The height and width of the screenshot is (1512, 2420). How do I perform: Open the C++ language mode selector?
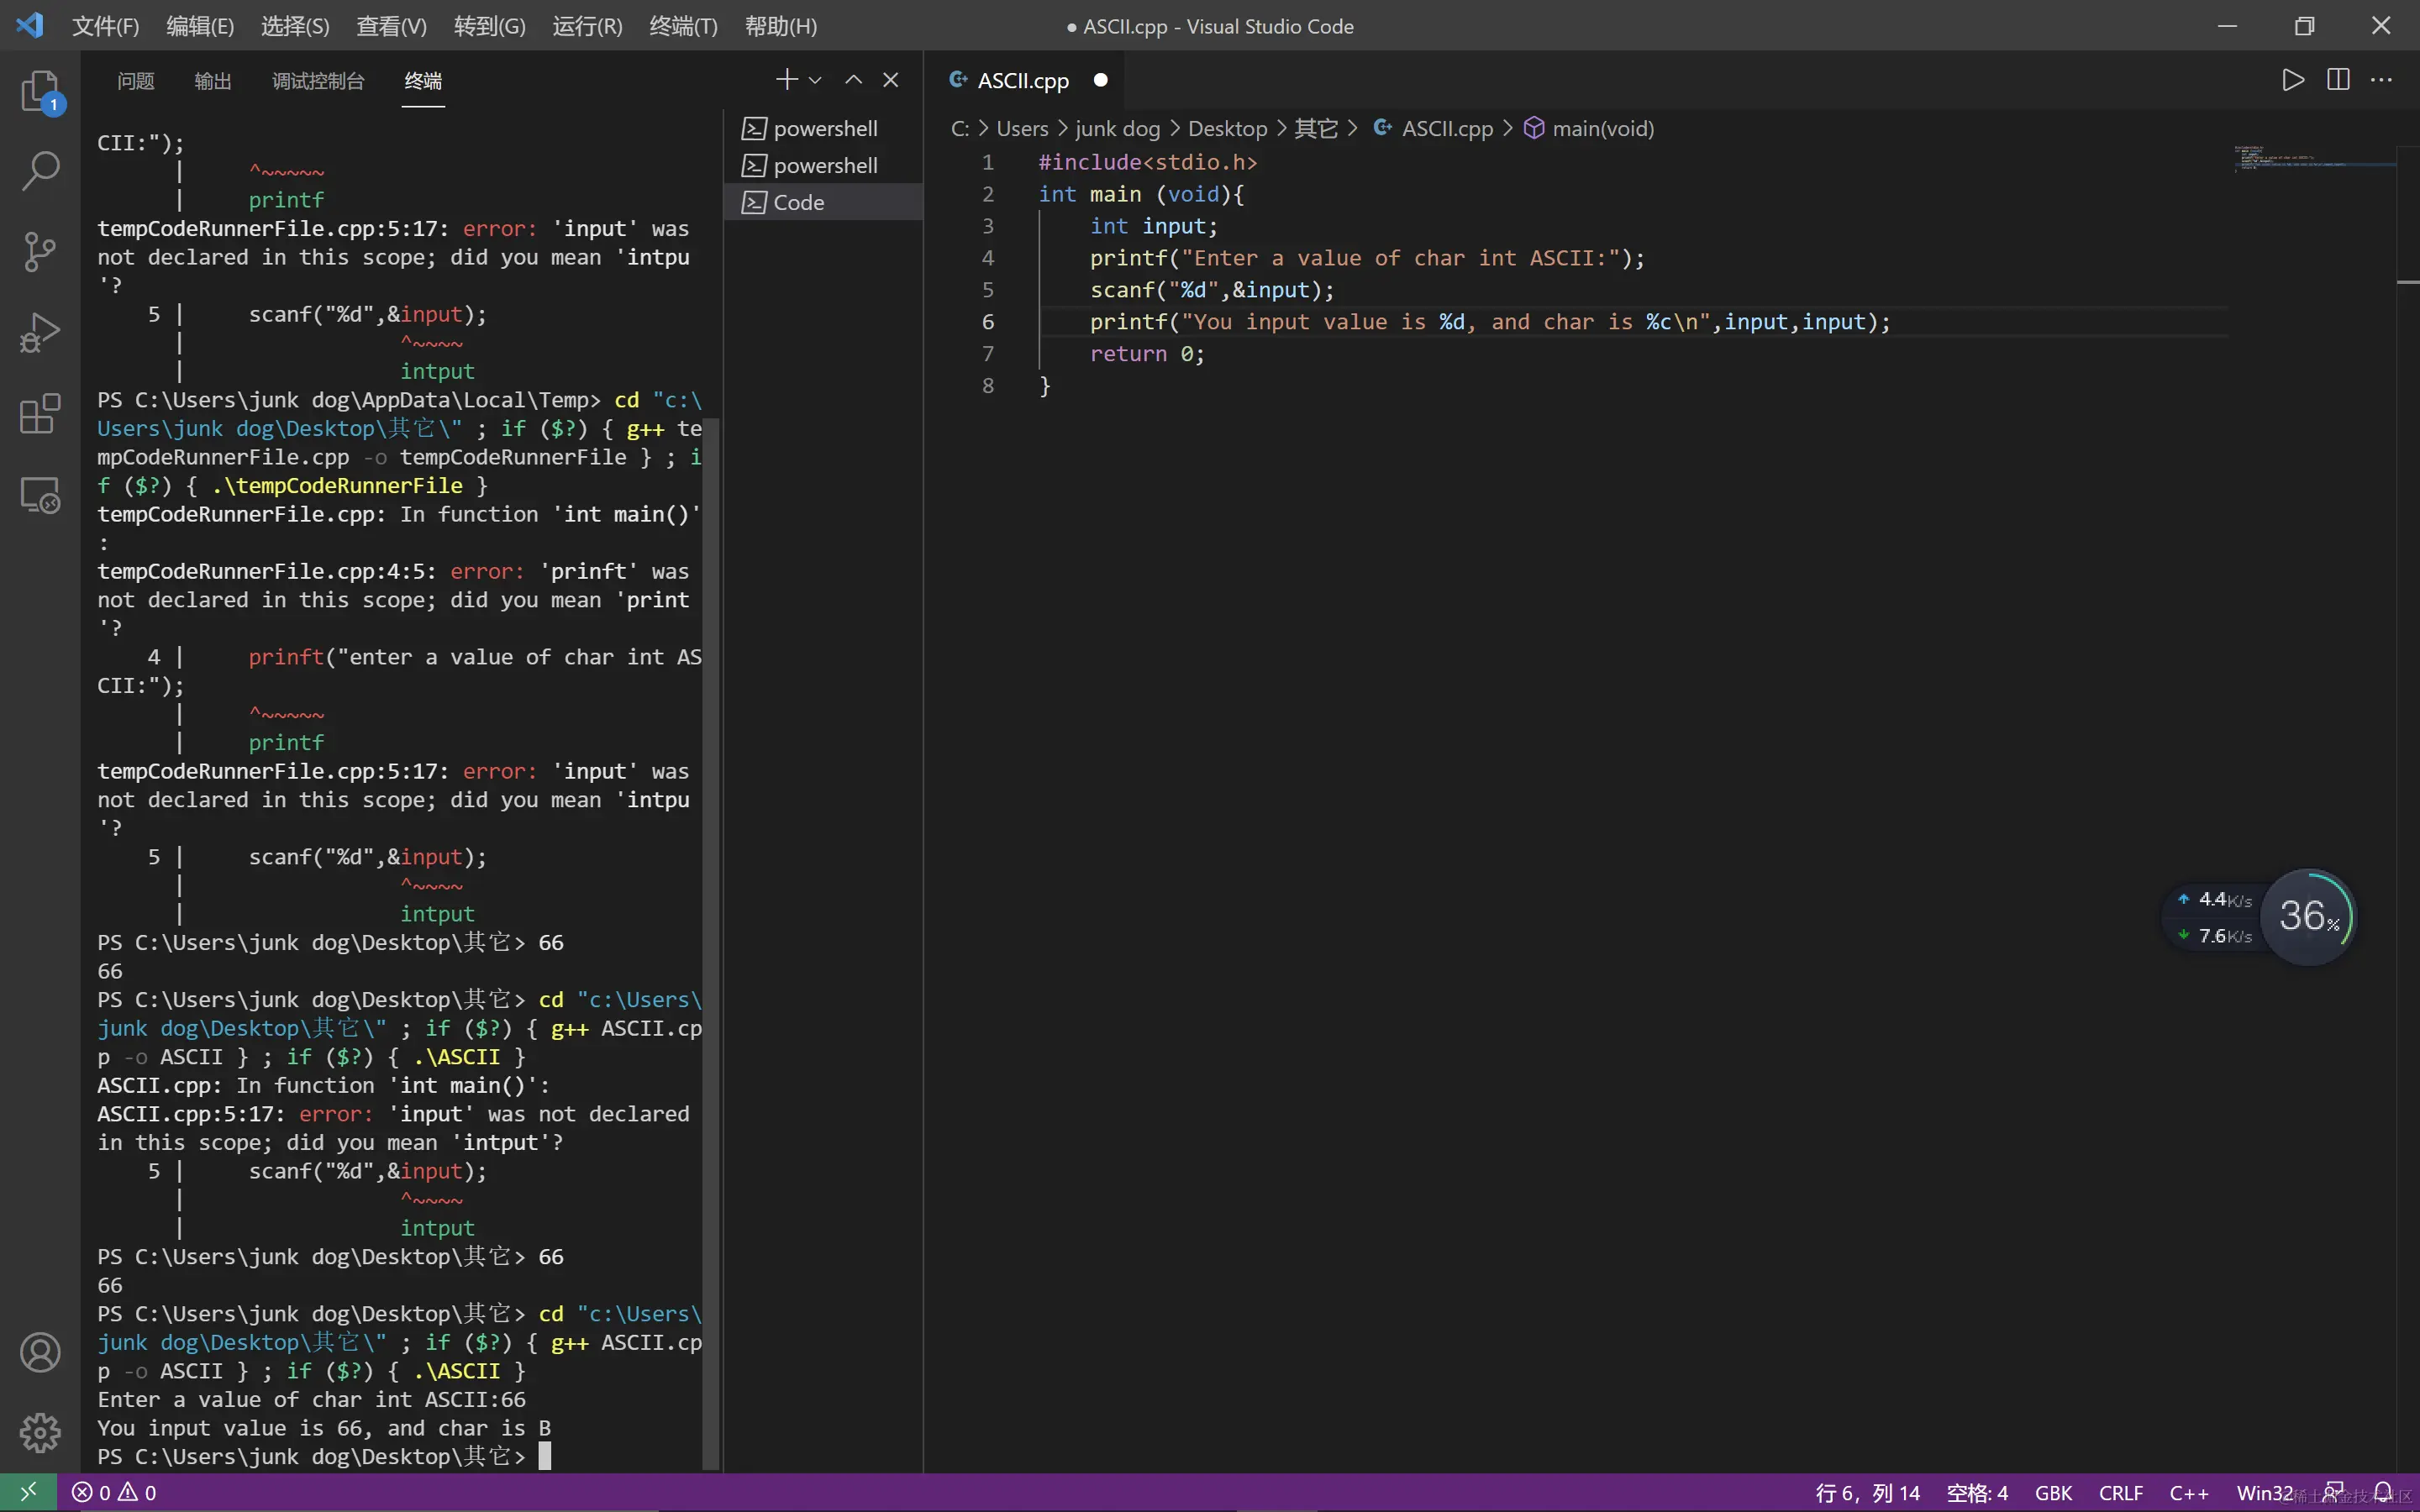[x=2188, y=1492]
